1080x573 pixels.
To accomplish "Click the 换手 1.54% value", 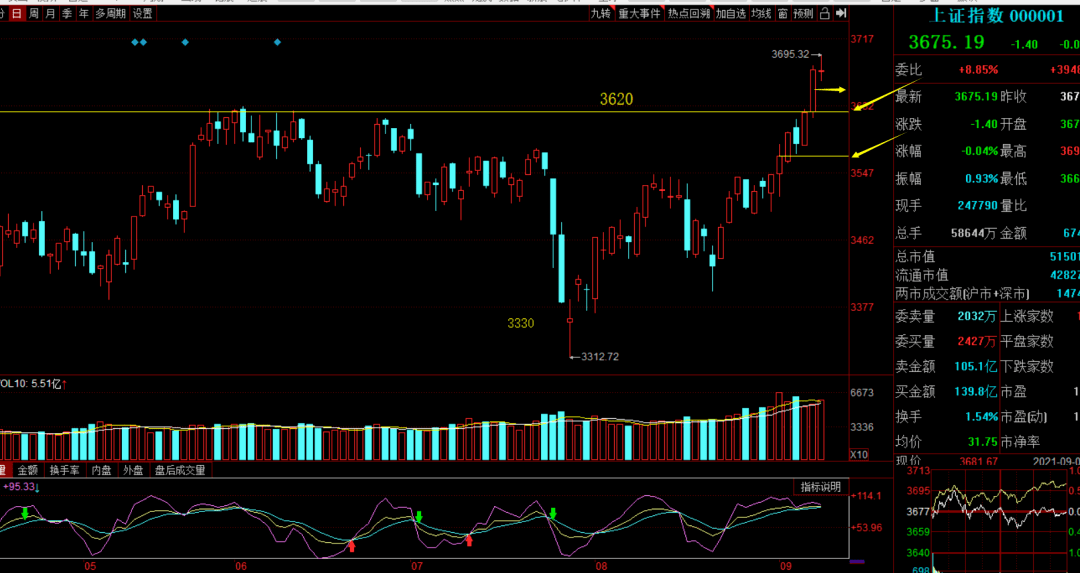I will [x=982, y=417].
